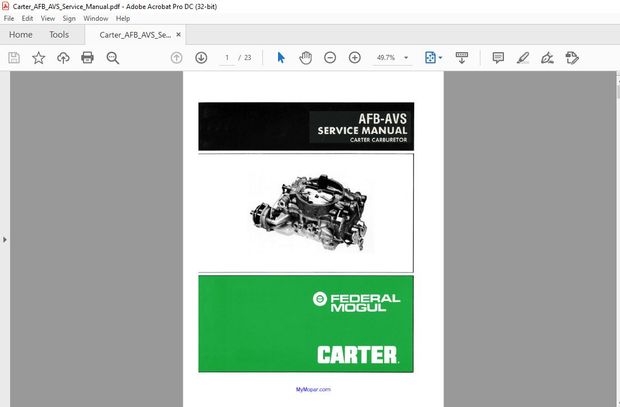Screen dimensions: 620x407
Task: Open fit page display options icon
Action: point(433,58)
